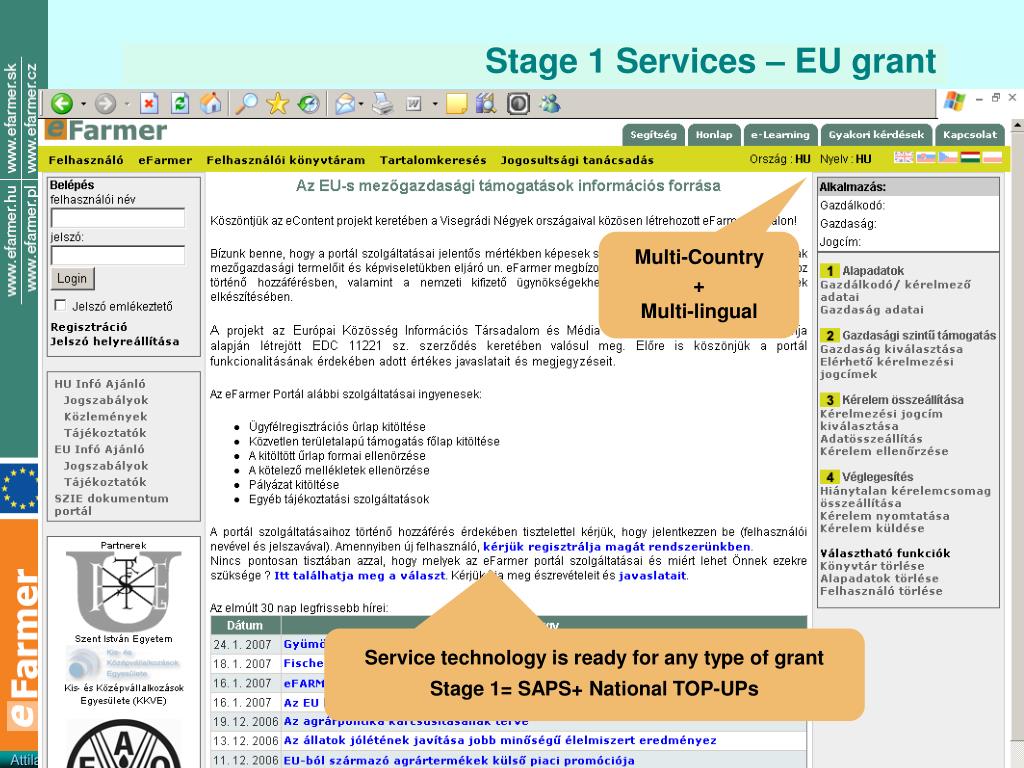Viewport: 1024px width, 768px height.
Task: Click the Felhasználó törlése link
Action: click(x=882, y=591)
